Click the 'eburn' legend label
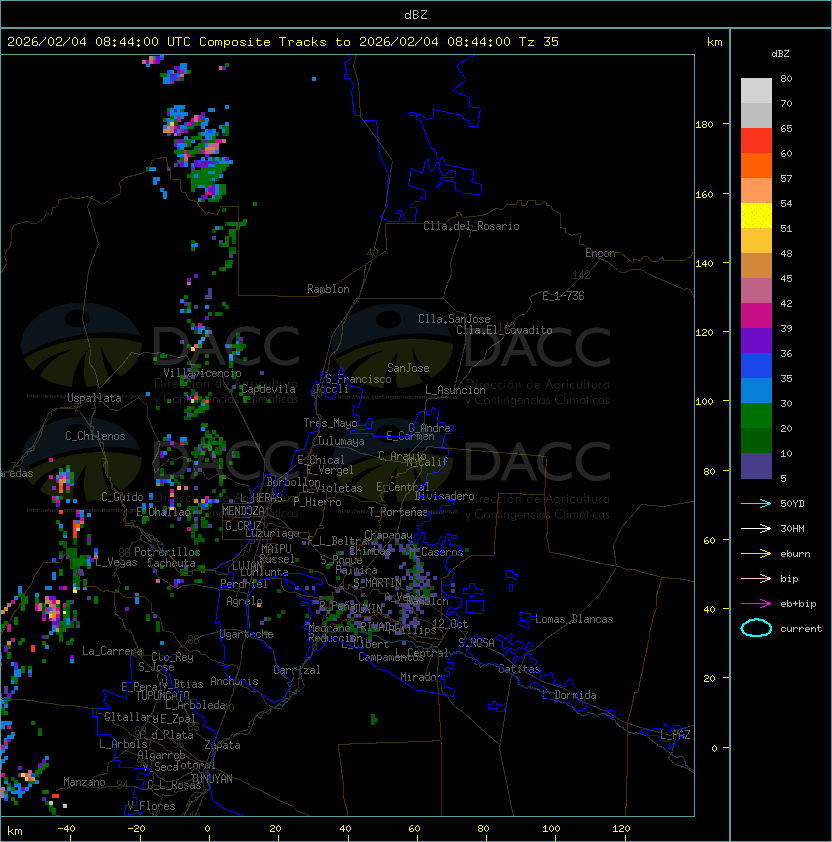Viewport: 832px width, 842px height. (x=795, y=554)
